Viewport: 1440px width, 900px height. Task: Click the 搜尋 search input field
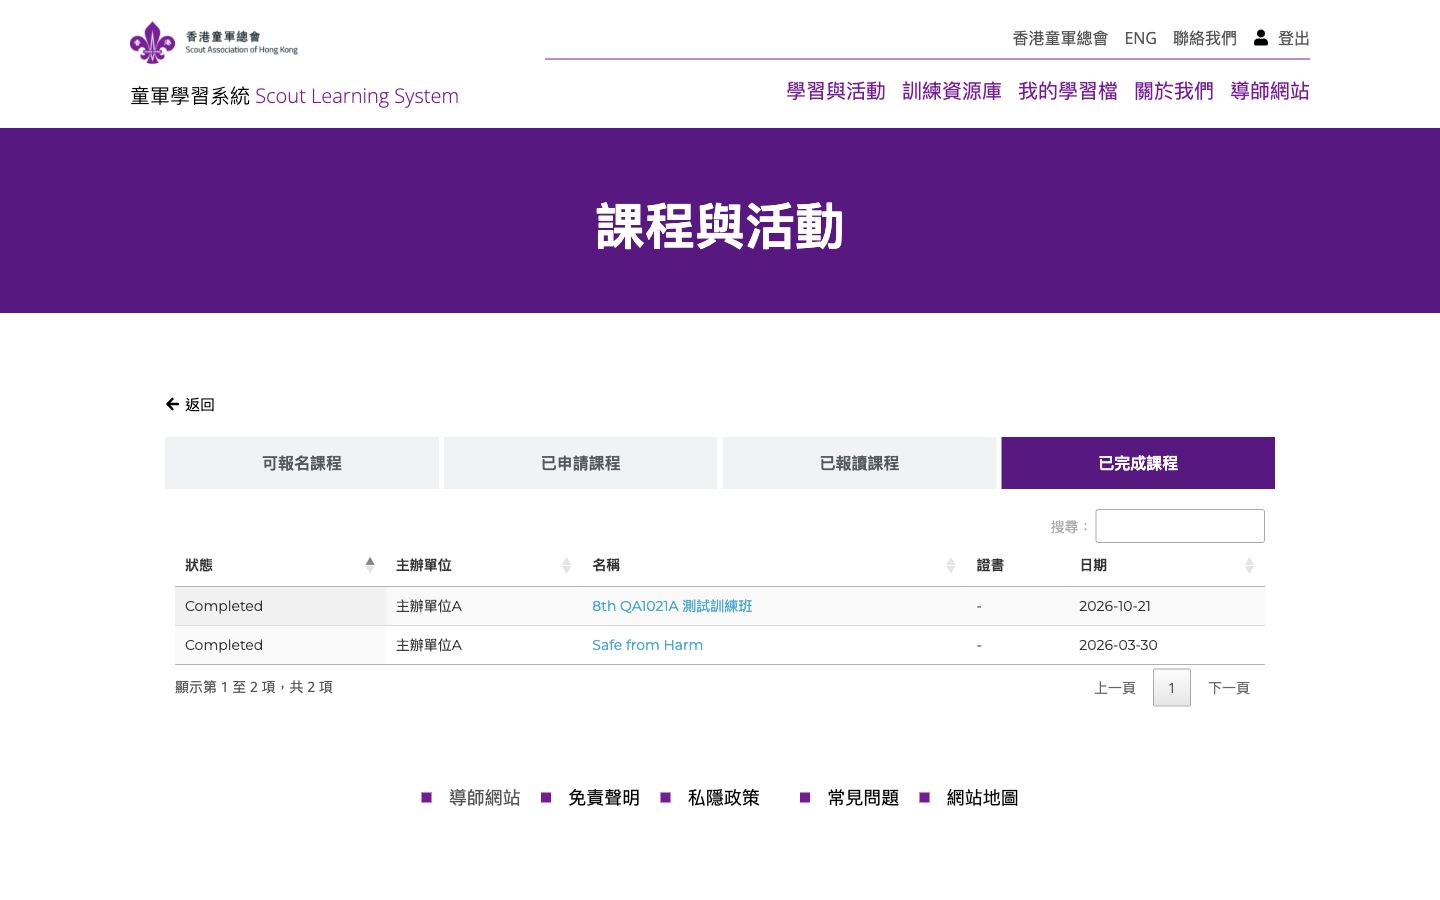pos(1180,526)
